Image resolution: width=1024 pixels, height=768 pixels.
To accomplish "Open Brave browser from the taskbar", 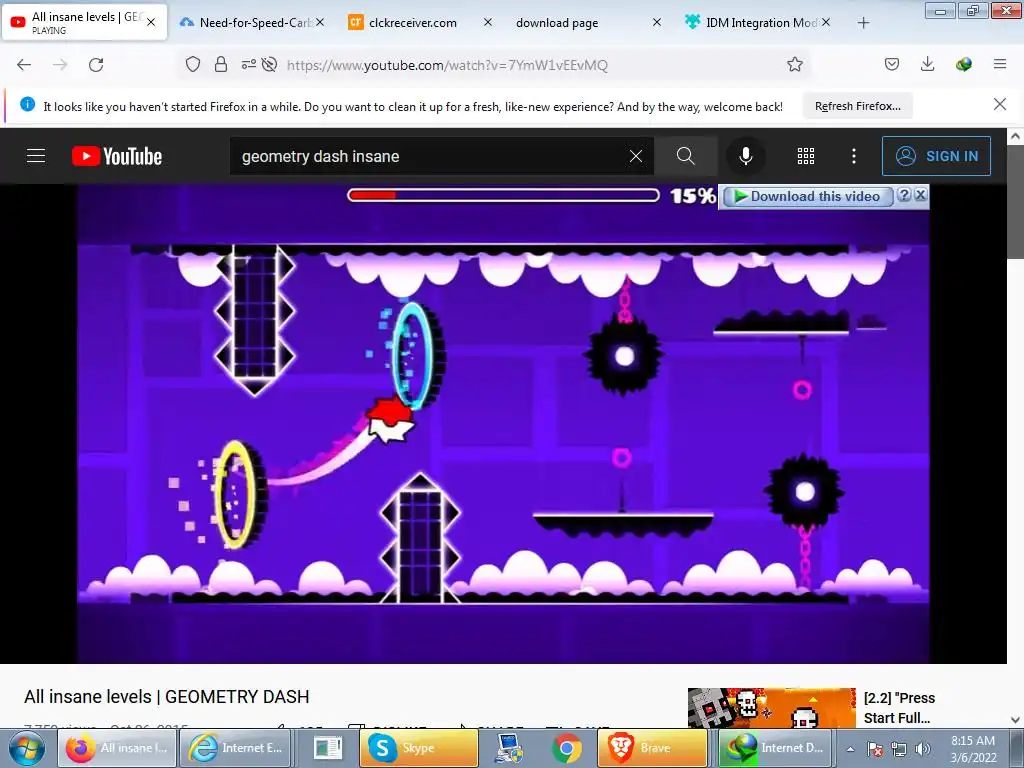I will tap(652, 748).
